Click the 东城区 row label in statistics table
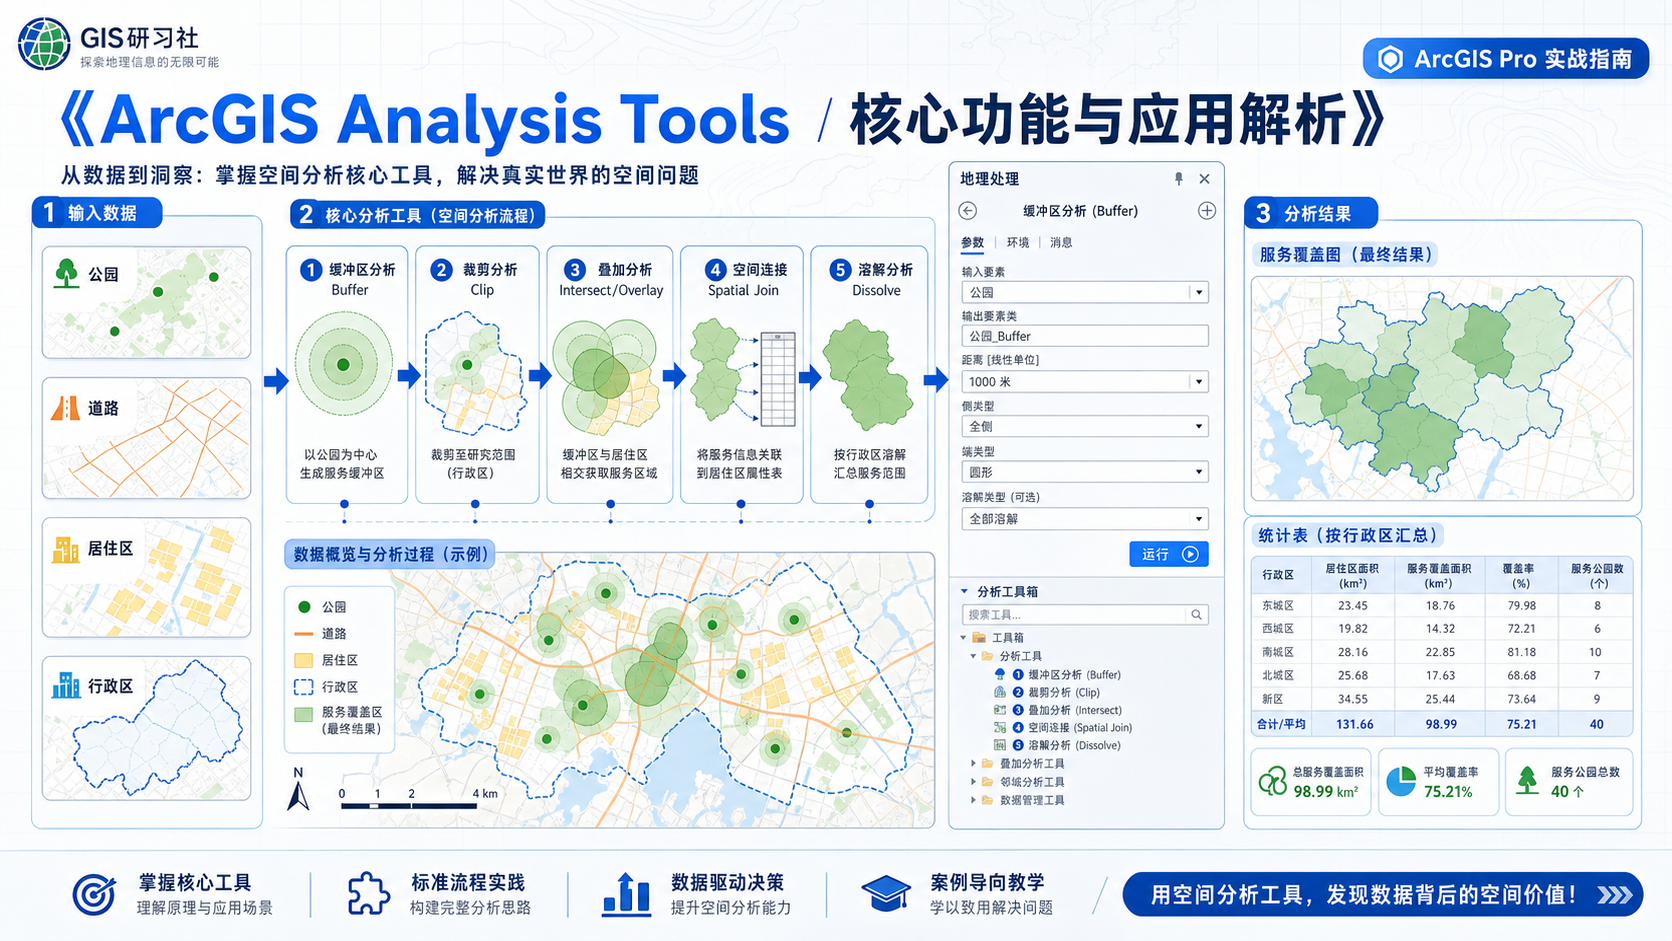This screenshot has height=941, width=1672. click(x=1278, y=605)
